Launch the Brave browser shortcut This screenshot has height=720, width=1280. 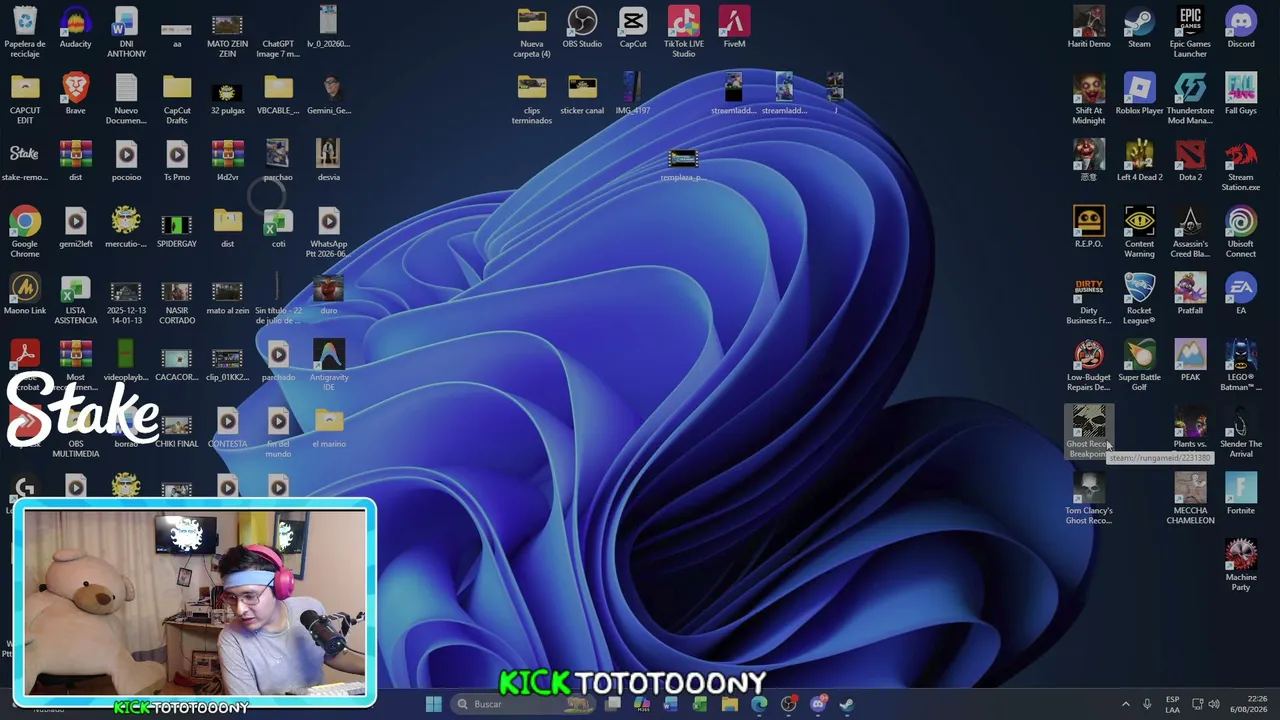pos(75,94)
